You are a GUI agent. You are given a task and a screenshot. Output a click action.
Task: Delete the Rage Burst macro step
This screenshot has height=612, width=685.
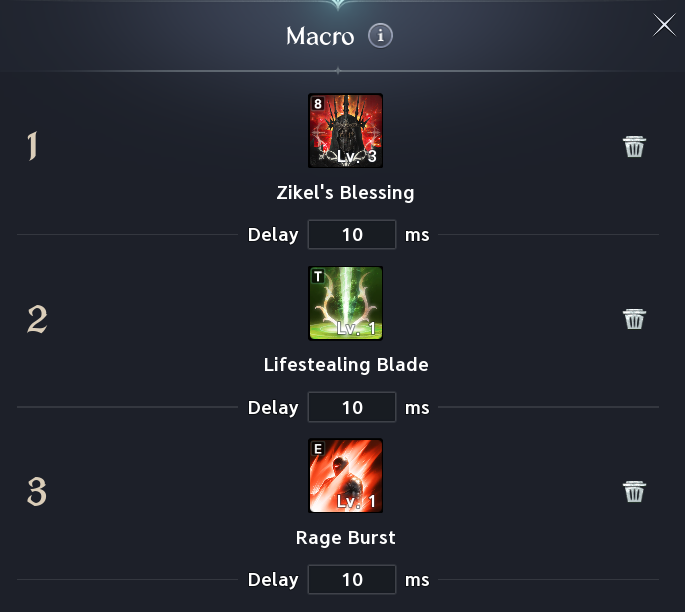[x=634, y=491]
